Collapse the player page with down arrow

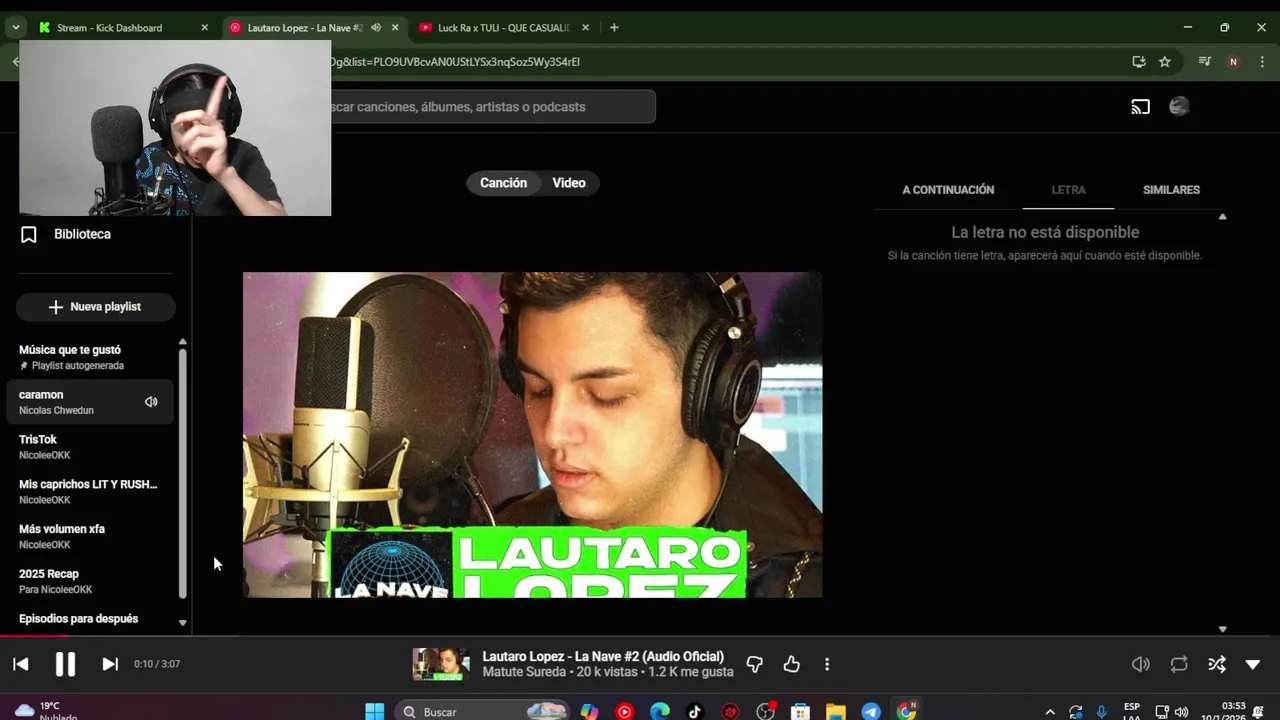point(1252,665)
